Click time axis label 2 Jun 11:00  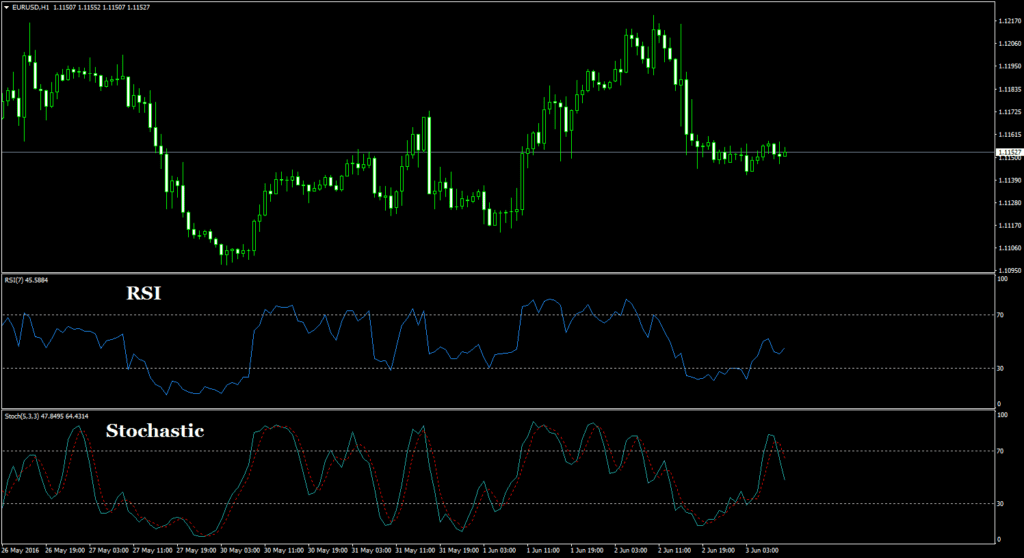[675, 550]
